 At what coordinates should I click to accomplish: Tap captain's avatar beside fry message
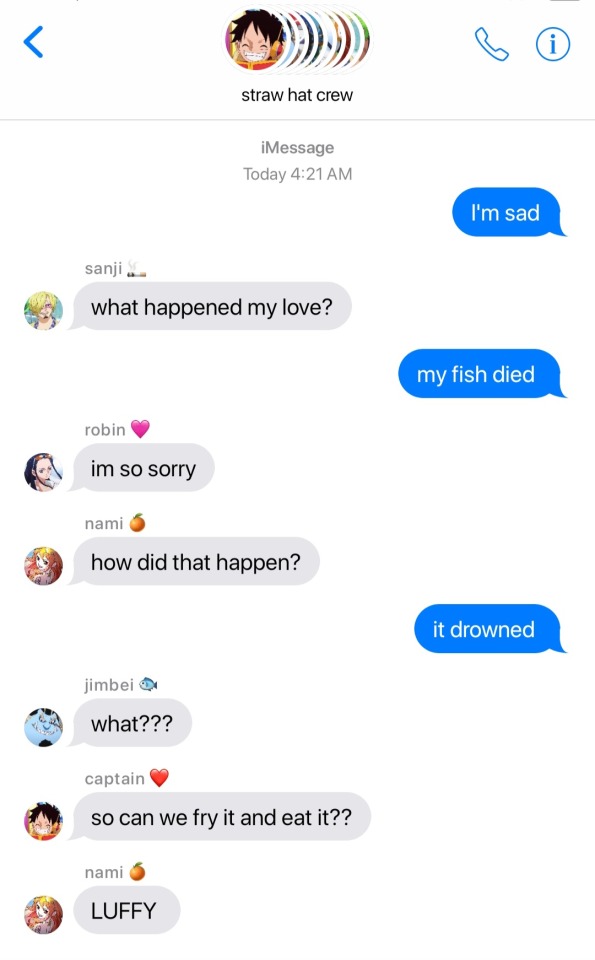click(x=43, y=820)
